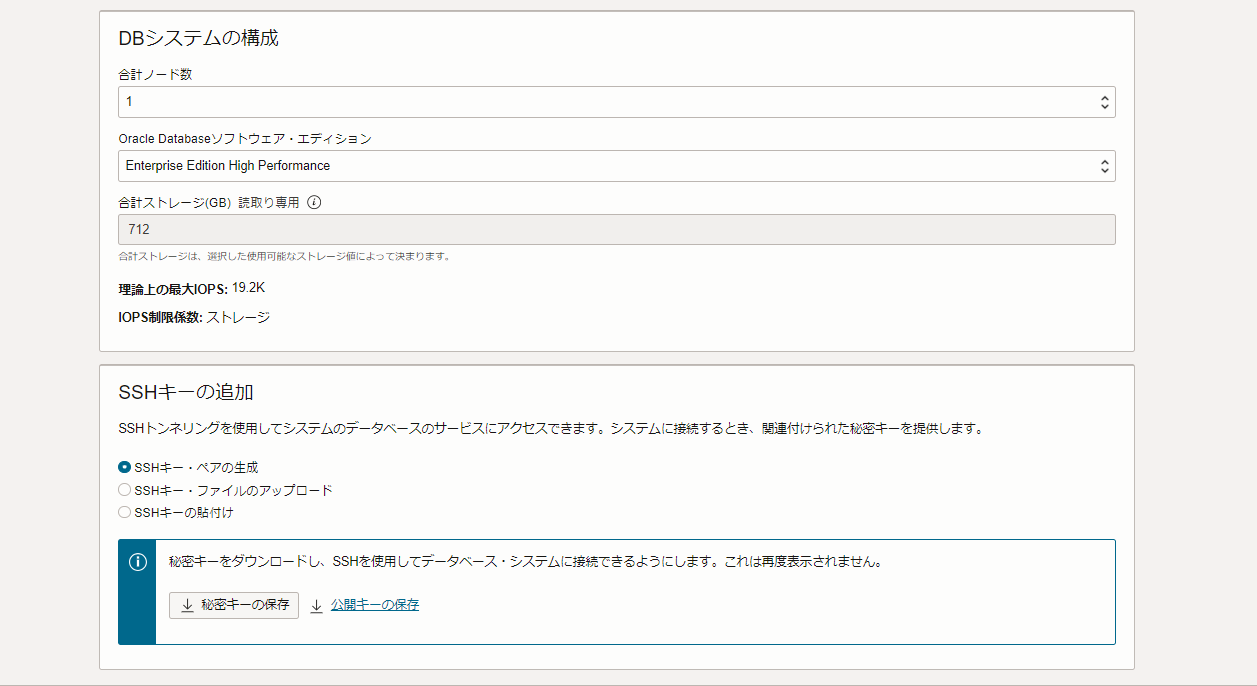1257x686 pixels.
Task: Click the IOPS制限係数 label
Action: tap(160, 318)
